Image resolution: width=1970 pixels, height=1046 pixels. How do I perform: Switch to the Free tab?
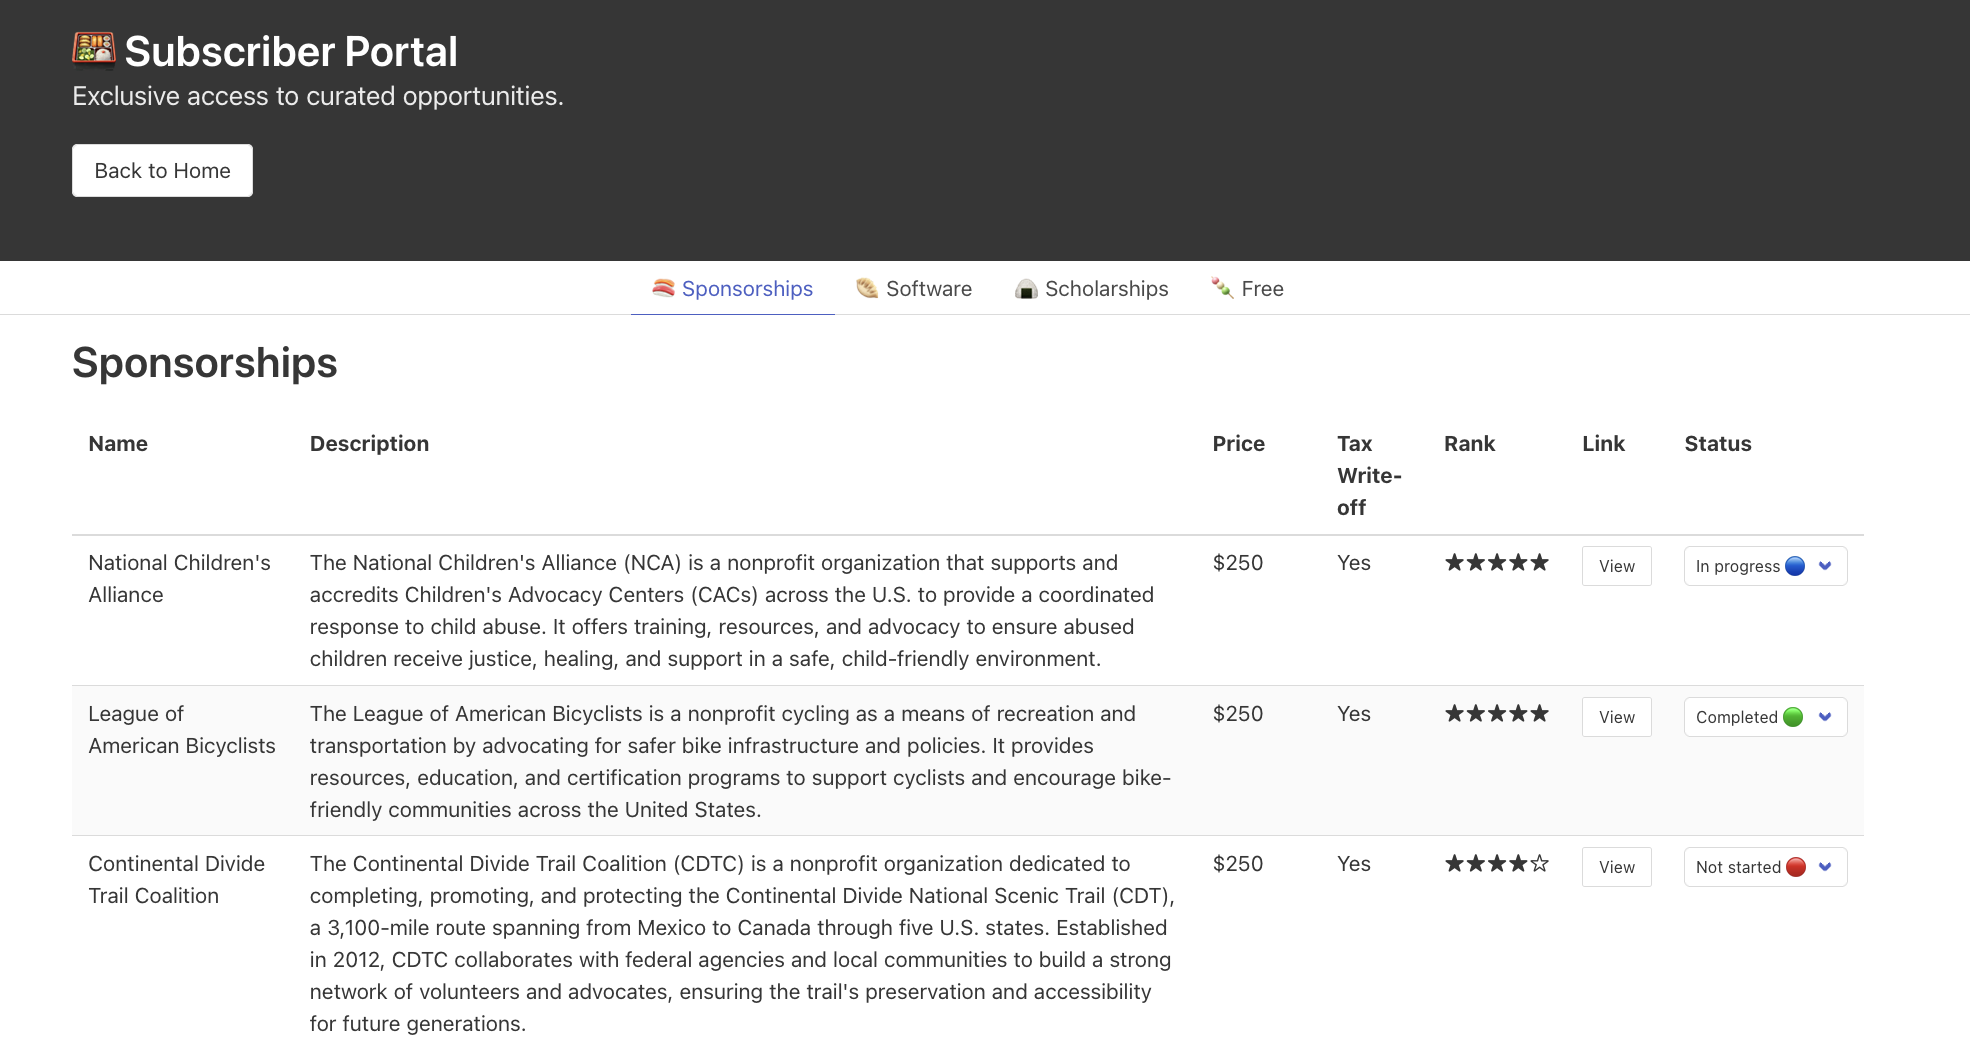(1247, 289)
